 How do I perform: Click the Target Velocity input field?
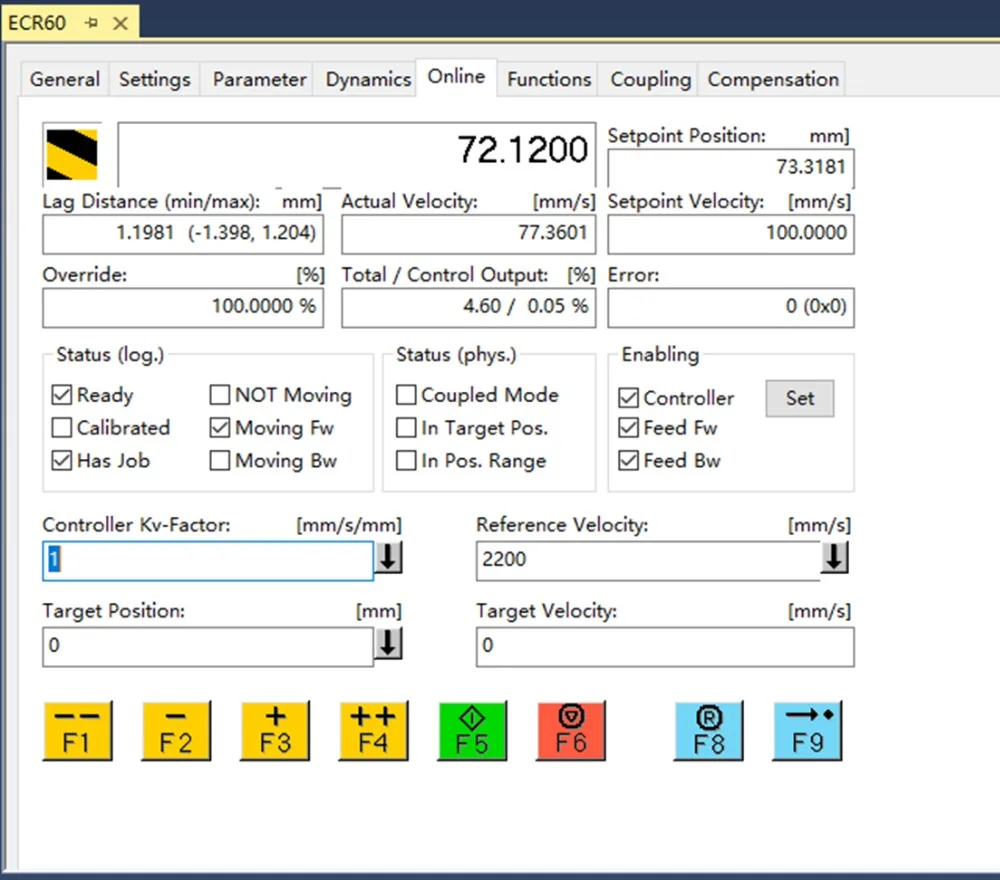pos(665,647)
